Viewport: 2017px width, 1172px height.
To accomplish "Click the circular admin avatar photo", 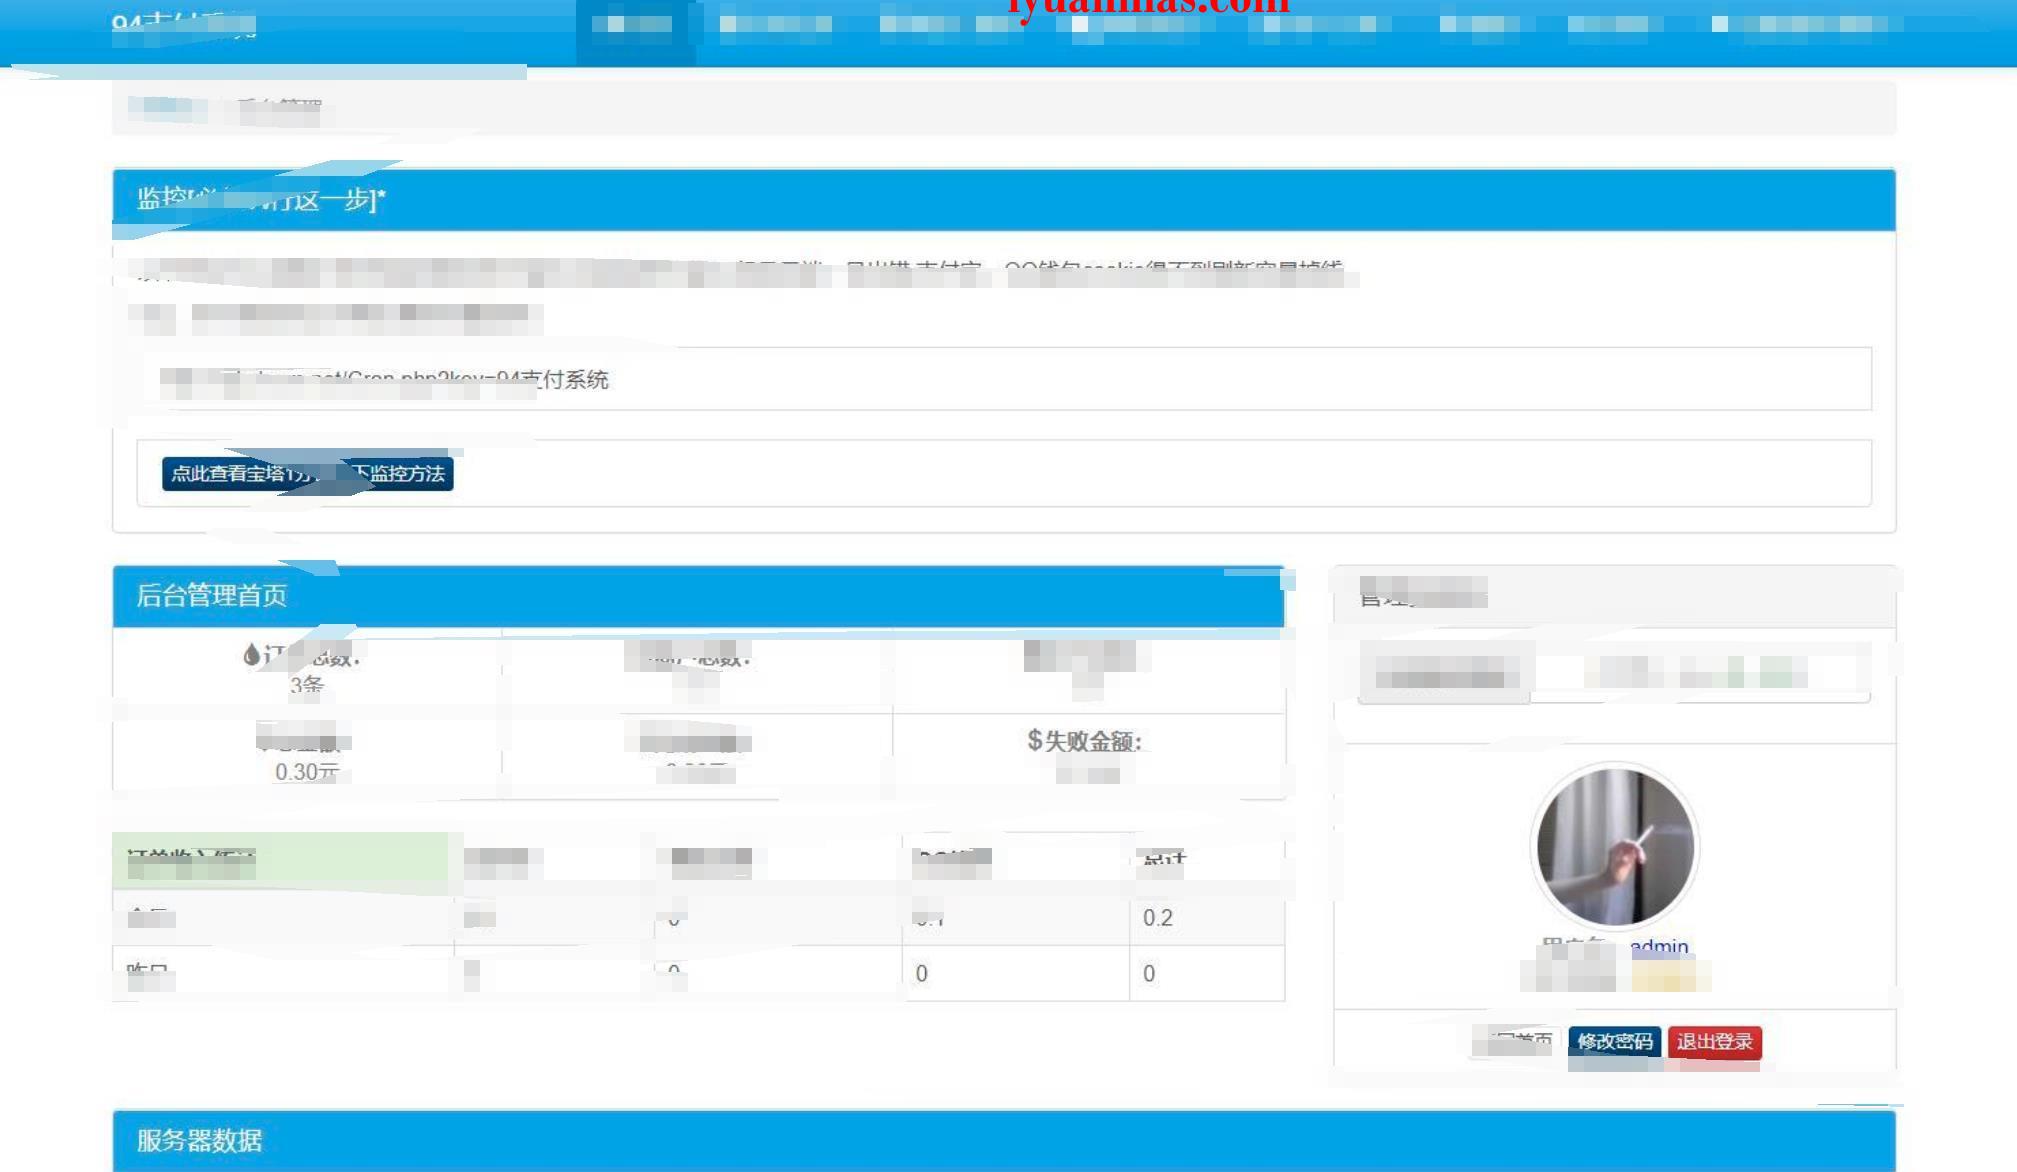I will [1615, 847].
